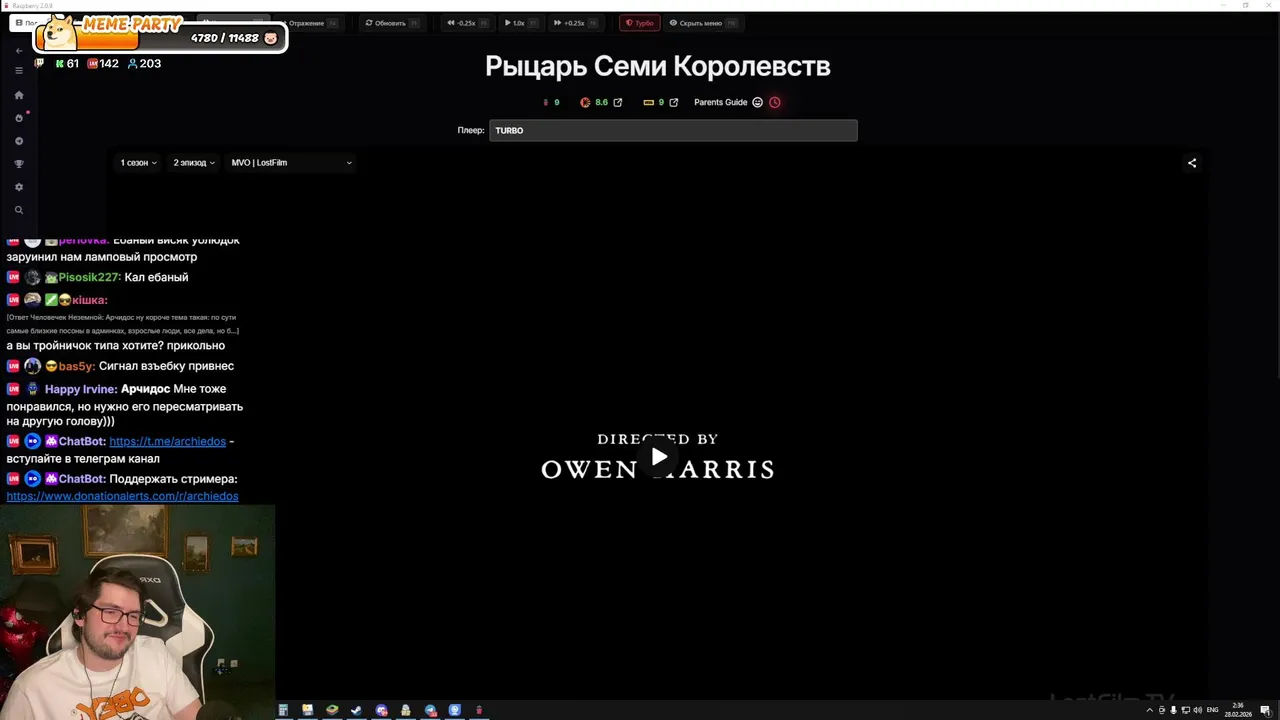
Task: Expand the 2 эпизод episode dropdown
Action: [x=194, y=163]
